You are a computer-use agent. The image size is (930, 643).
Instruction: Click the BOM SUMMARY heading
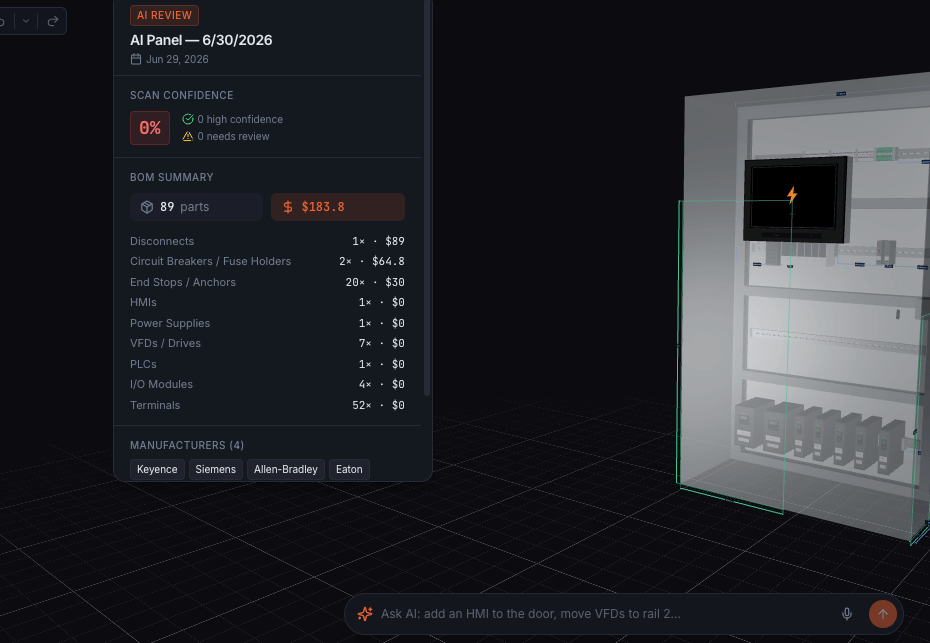[x=172, y=177]
